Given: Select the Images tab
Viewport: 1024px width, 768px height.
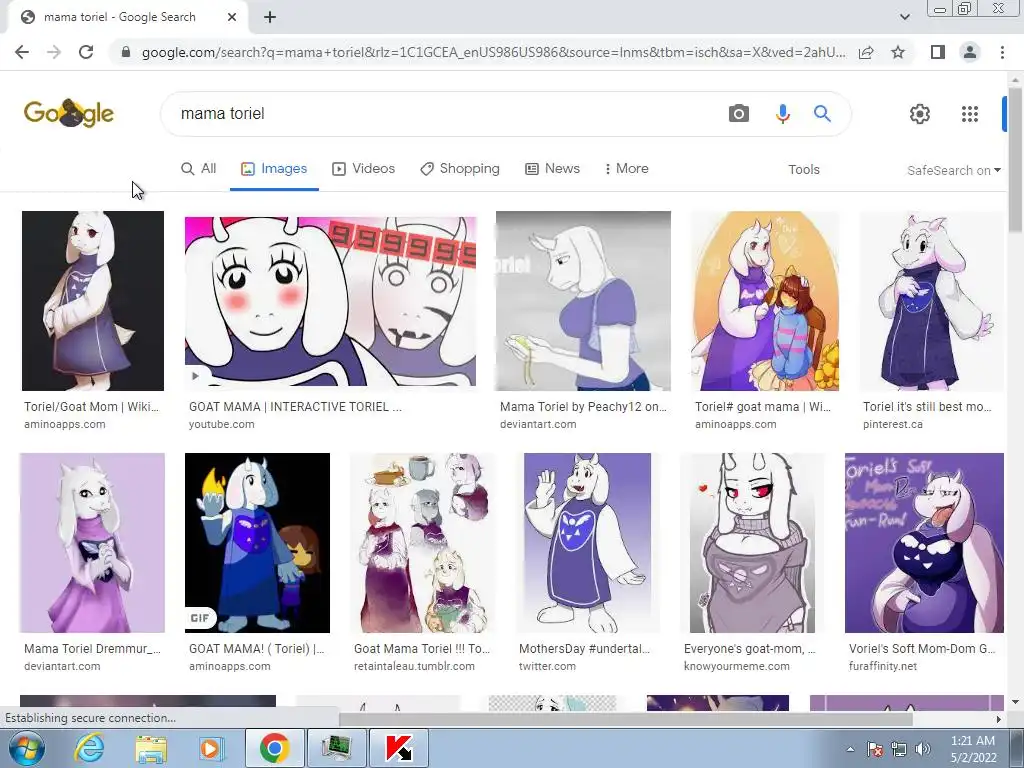Looking at the screenshot, I should (x=274, y=168).
